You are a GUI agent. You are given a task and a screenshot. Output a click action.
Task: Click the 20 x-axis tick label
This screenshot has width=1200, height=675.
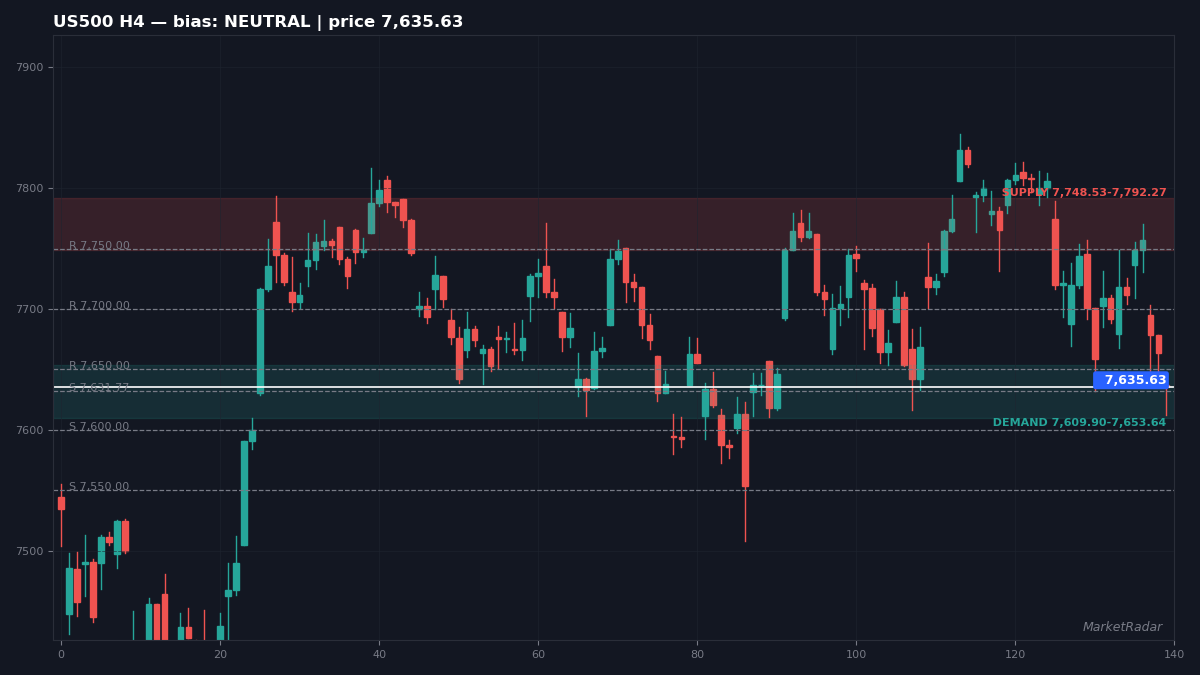tap(220, 655)
